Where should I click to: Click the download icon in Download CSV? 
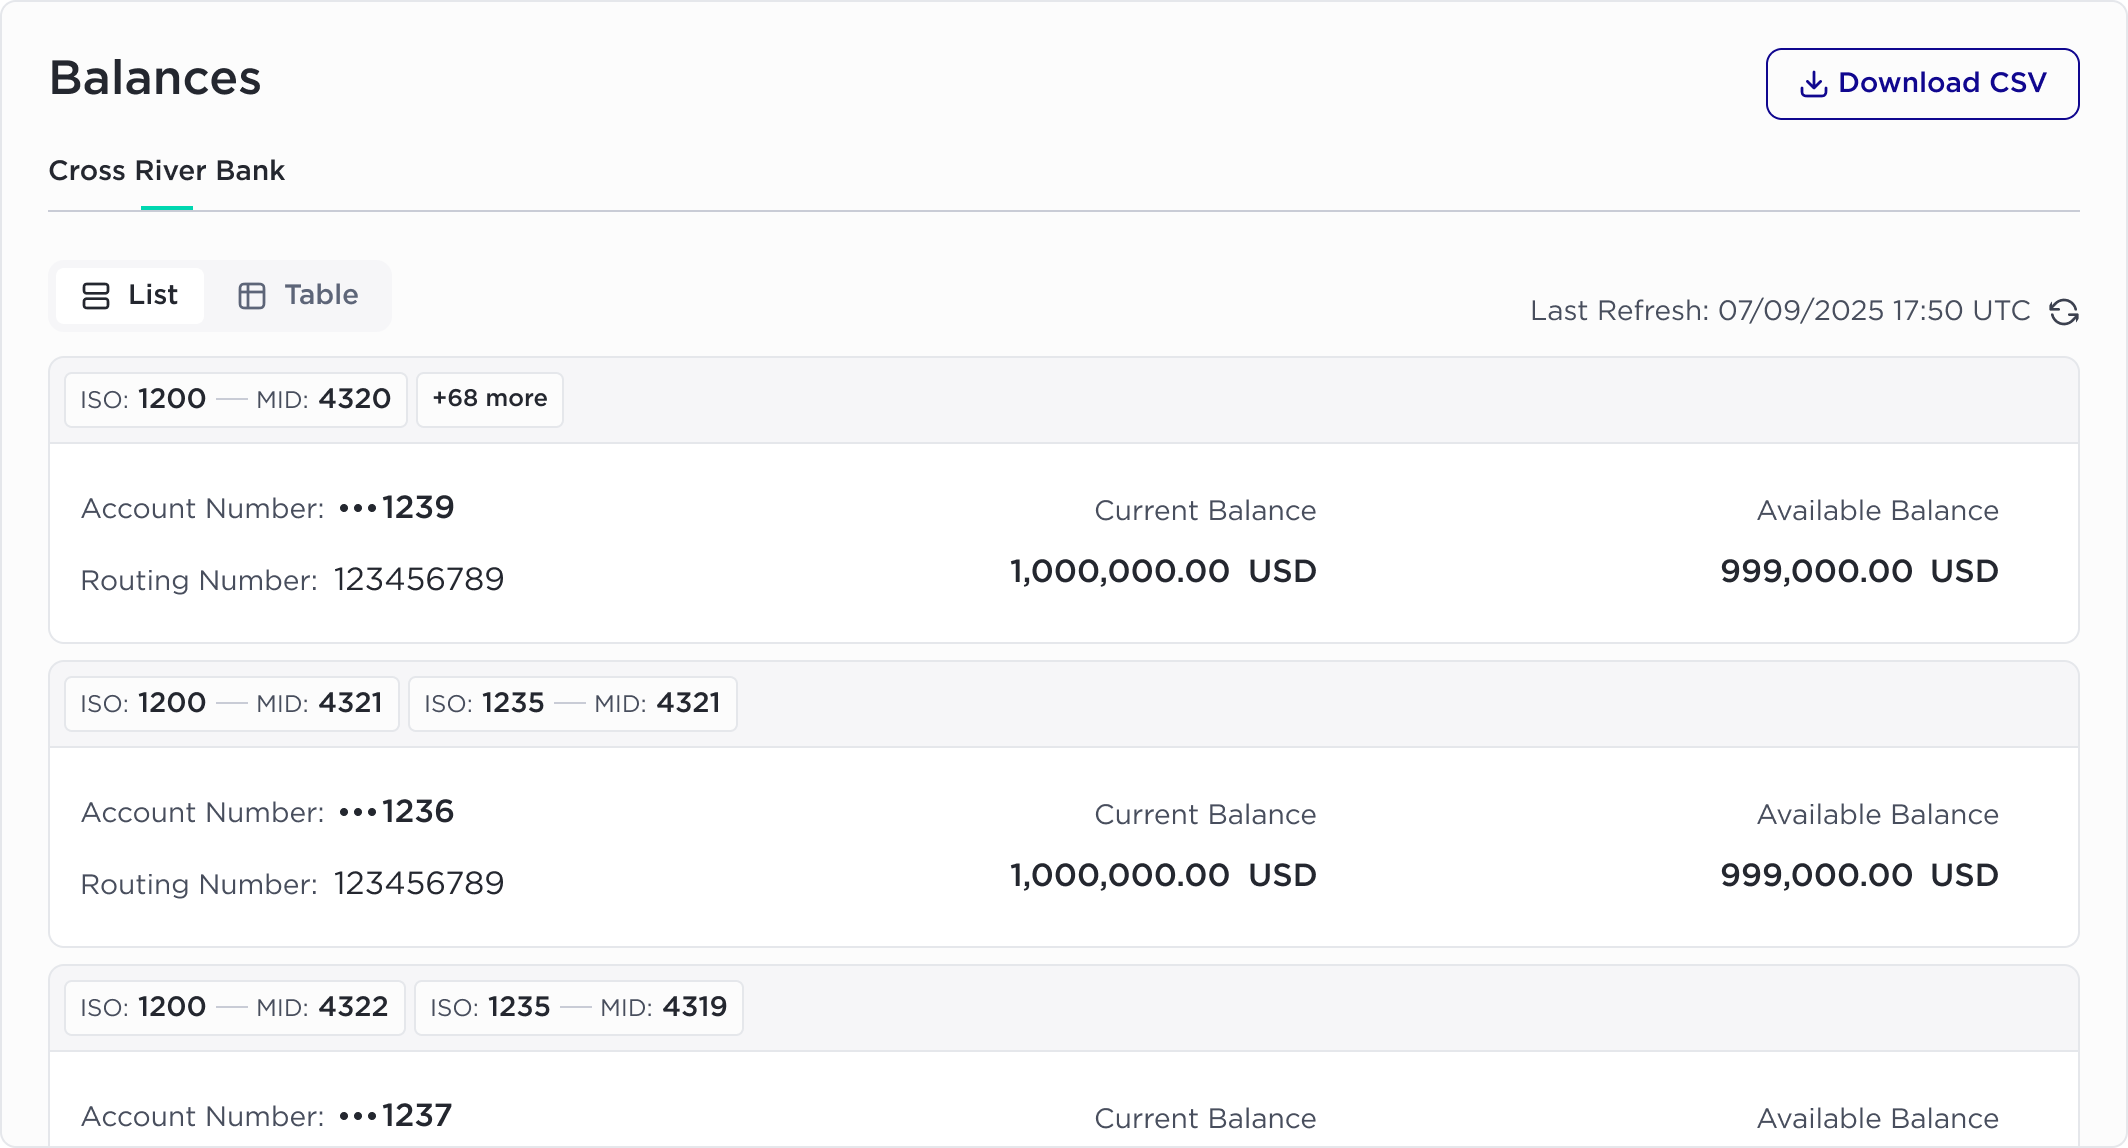pyautogui.click(x=1813, y=84)
